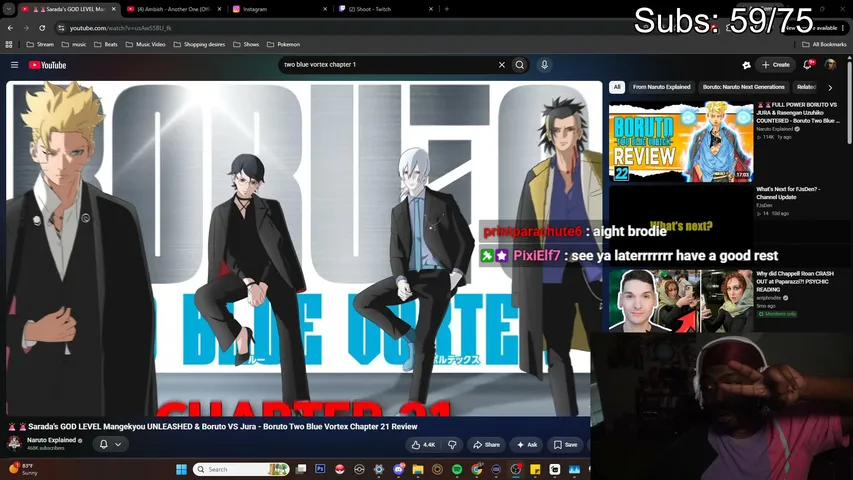Open Discord from the taskbar
The image size is (853, 480).
click(398, 469)
